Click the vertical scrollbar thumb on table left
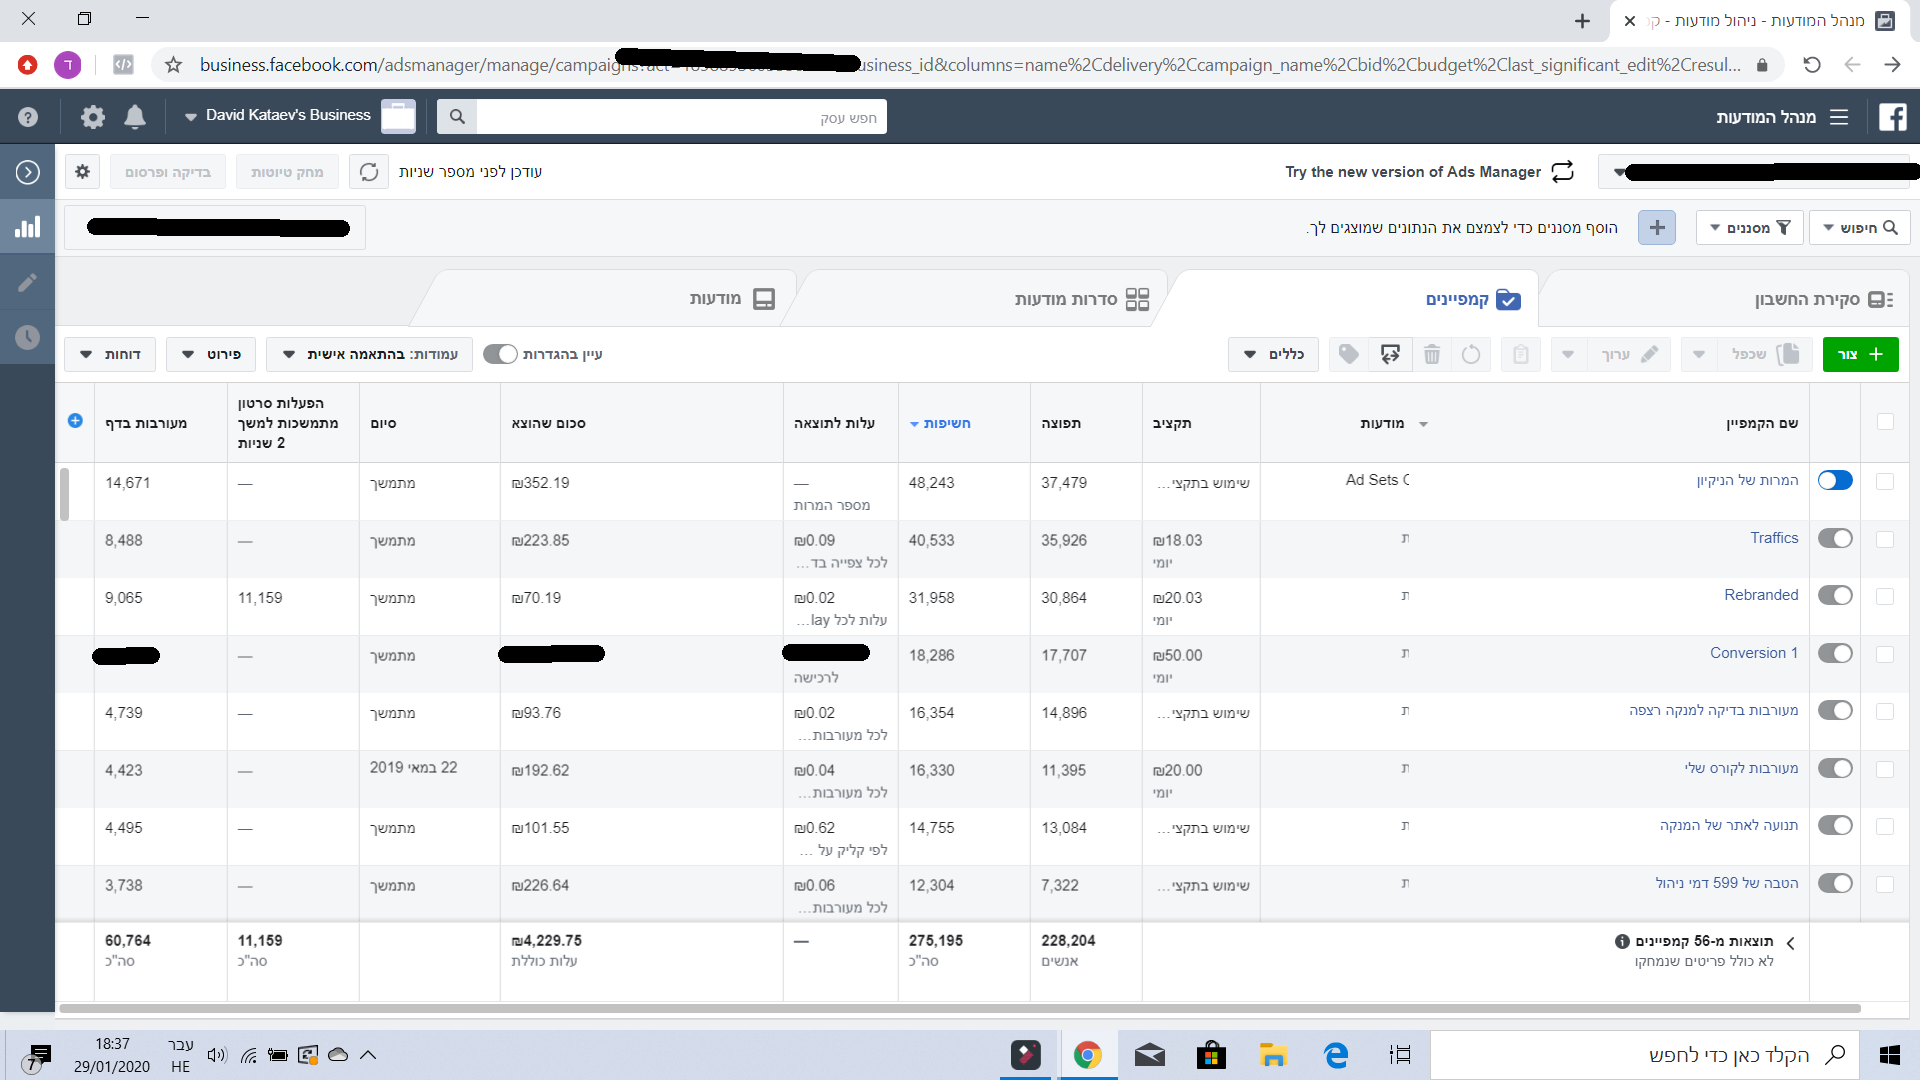 point(64,494)
